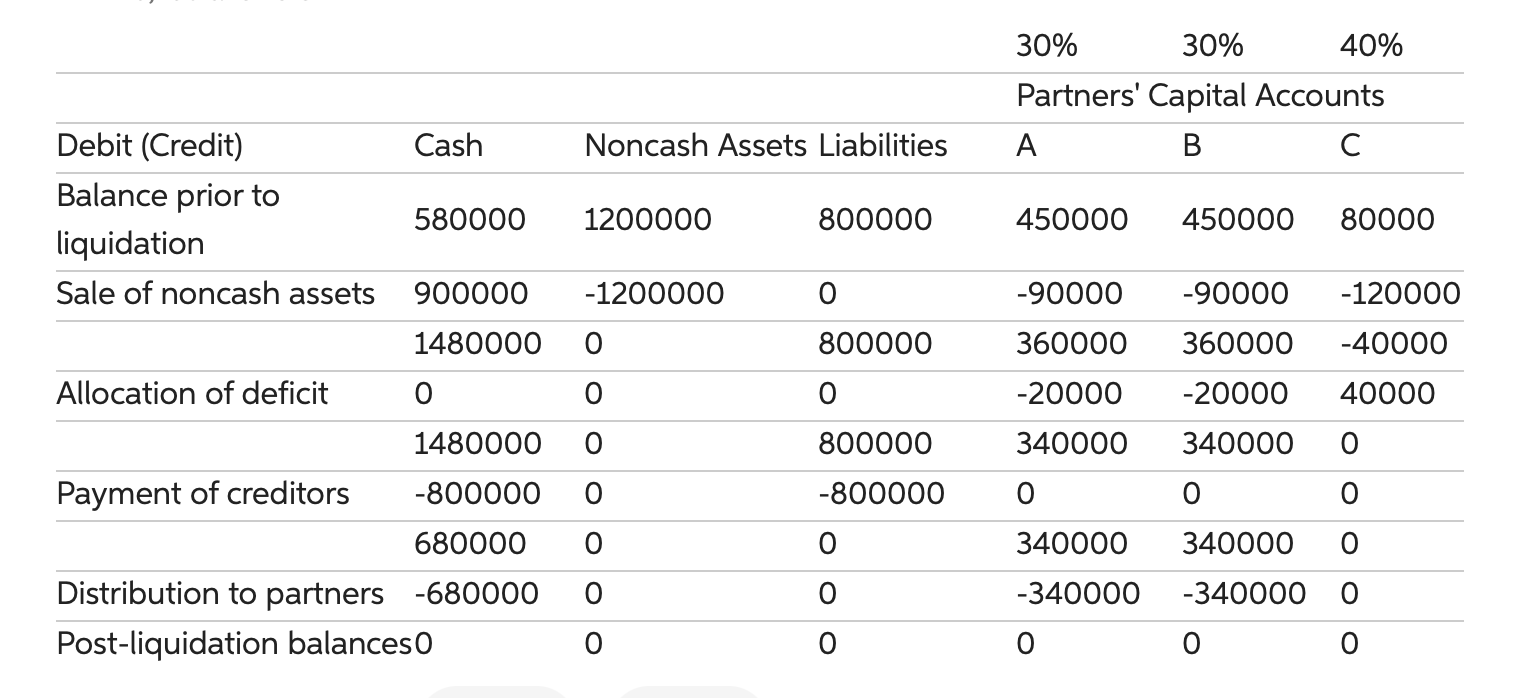Select "360000" in partner A's column
Image resolution: width=1524 pixels, height=698 pixels.
pyautogui.click(x=1072, y=344)
